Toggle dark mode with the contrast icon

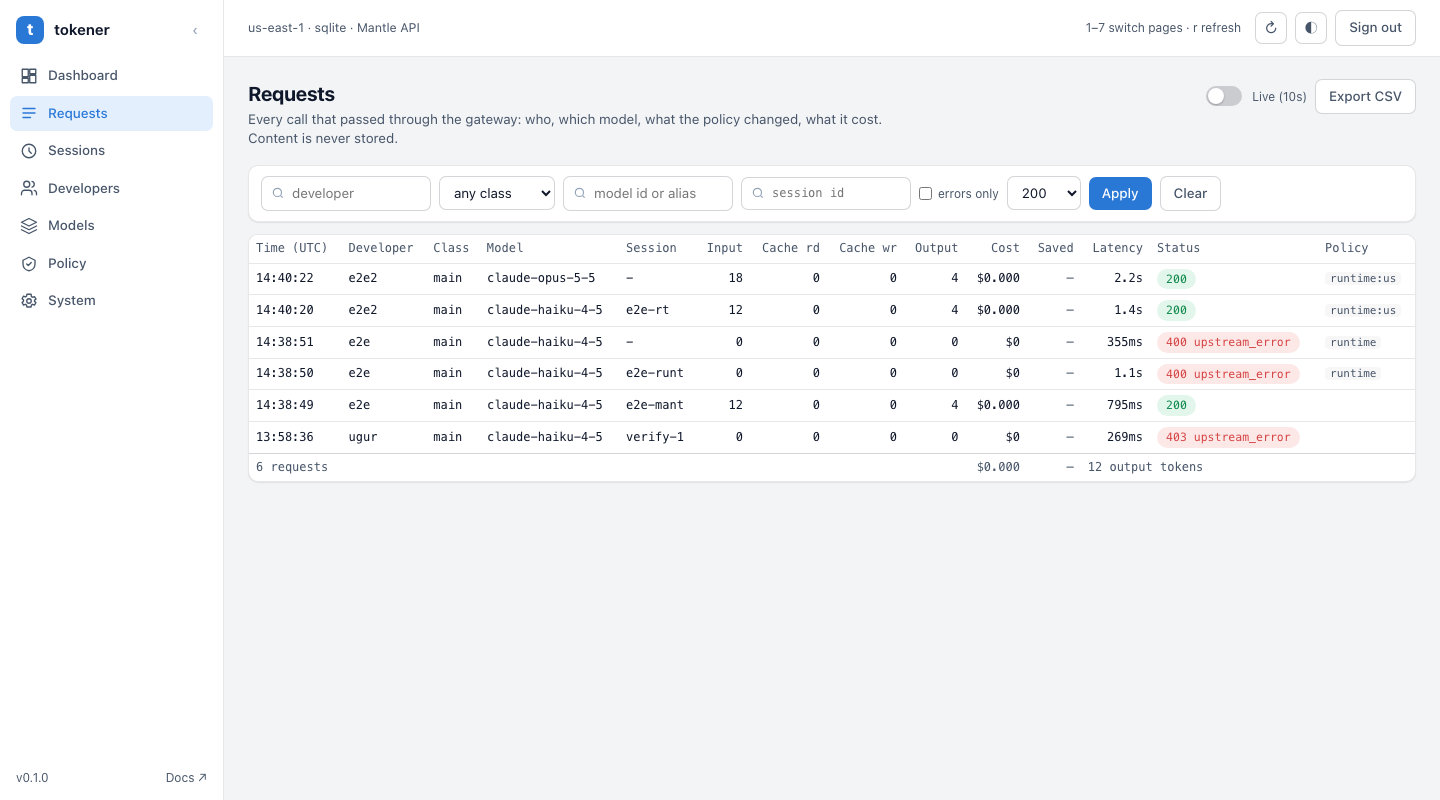click(x=1311, y=28)
